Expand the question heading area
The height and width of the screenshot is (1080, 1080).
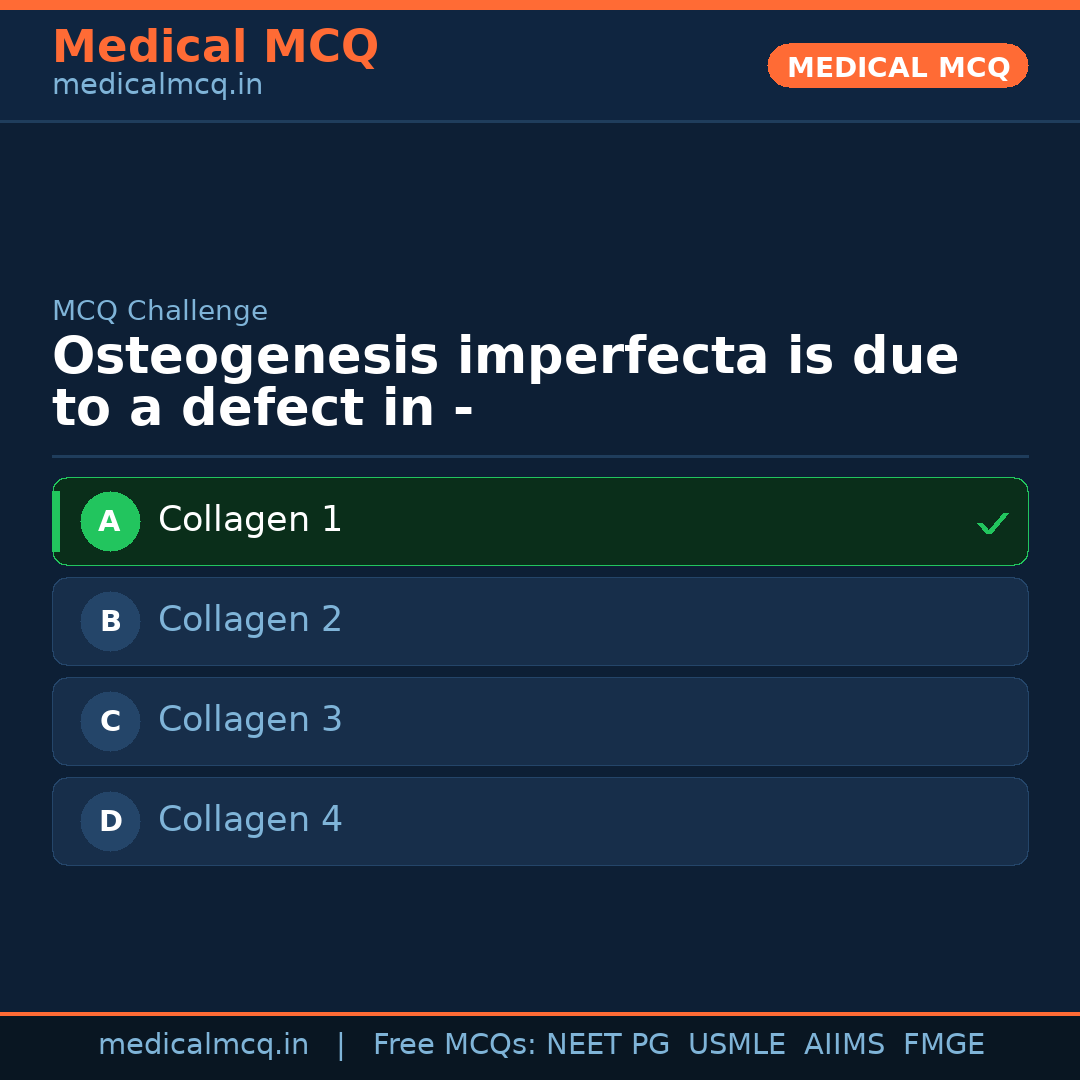coord(505,380)
